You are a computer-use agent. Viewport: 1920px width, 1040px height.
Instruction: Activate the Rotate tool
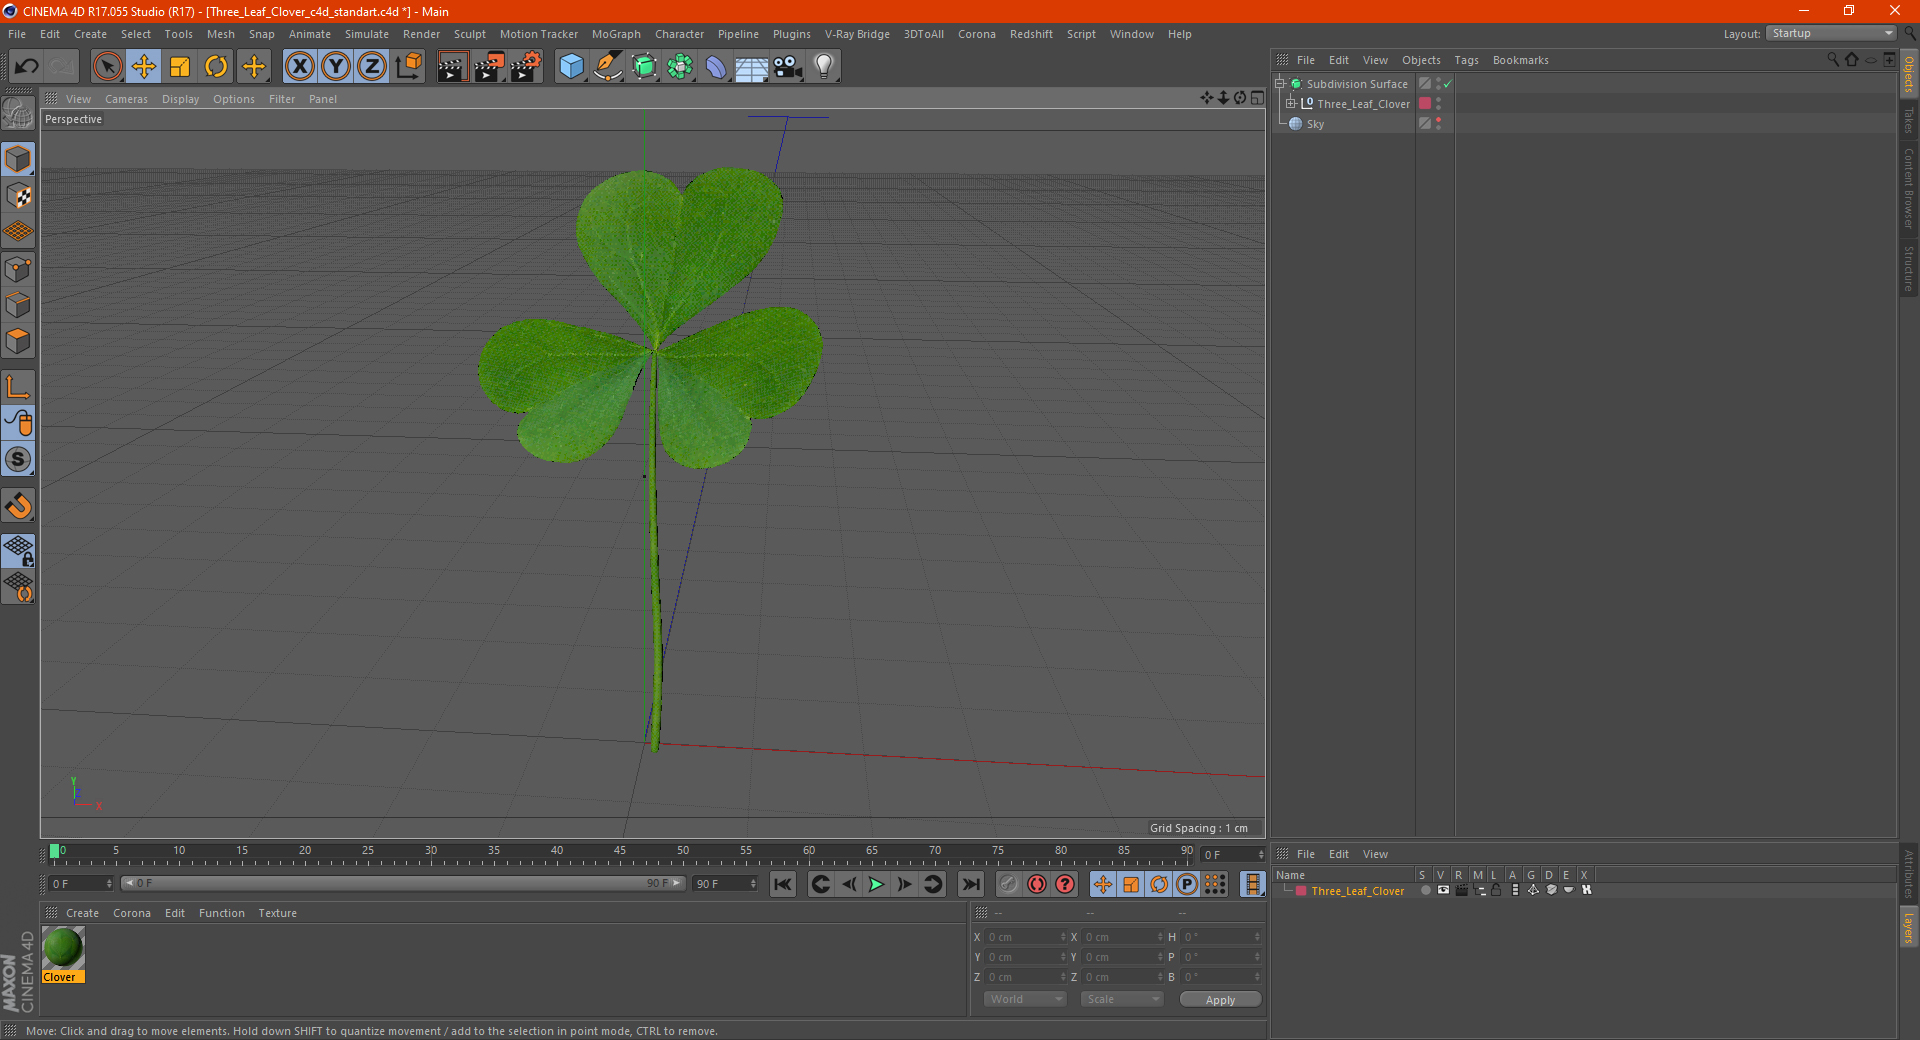216,67
